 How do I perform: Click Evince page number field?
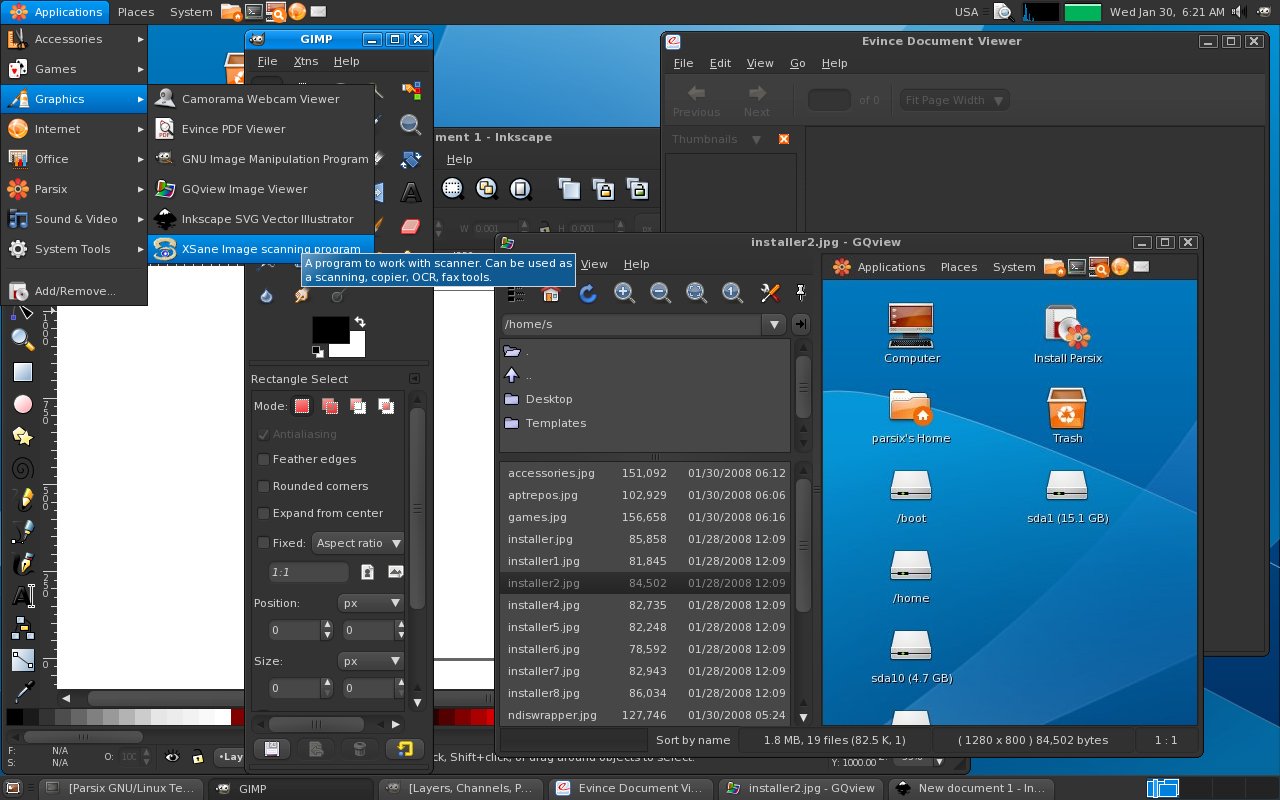829,100
